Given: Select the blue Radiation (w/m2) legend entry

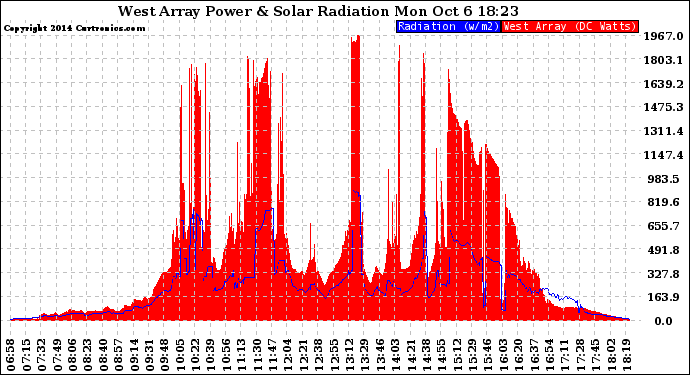Looking at the screenshot, I should [x=448, y=26].
